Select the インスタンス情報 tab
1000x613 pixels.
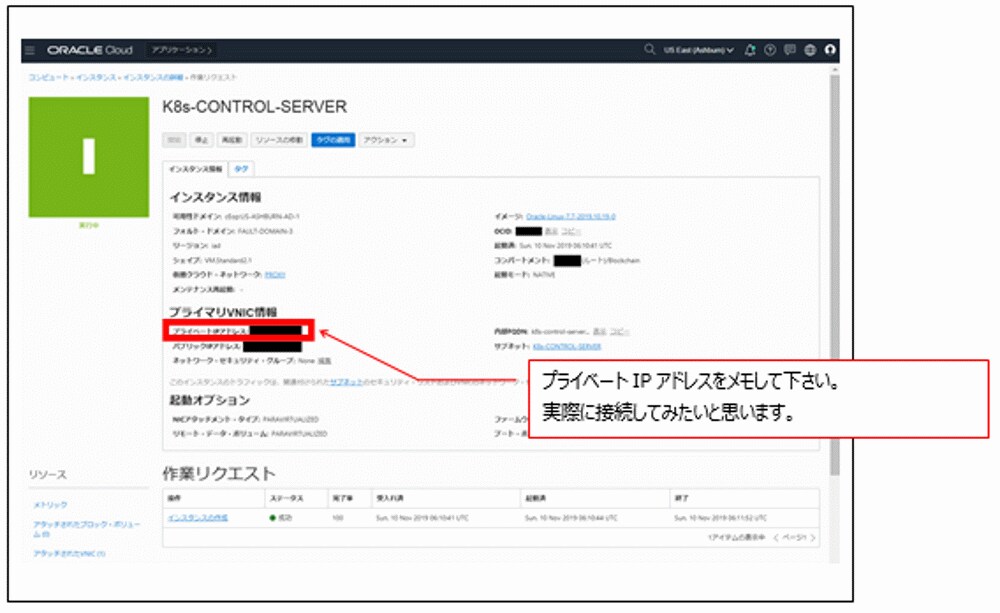[x=196, y=167]
